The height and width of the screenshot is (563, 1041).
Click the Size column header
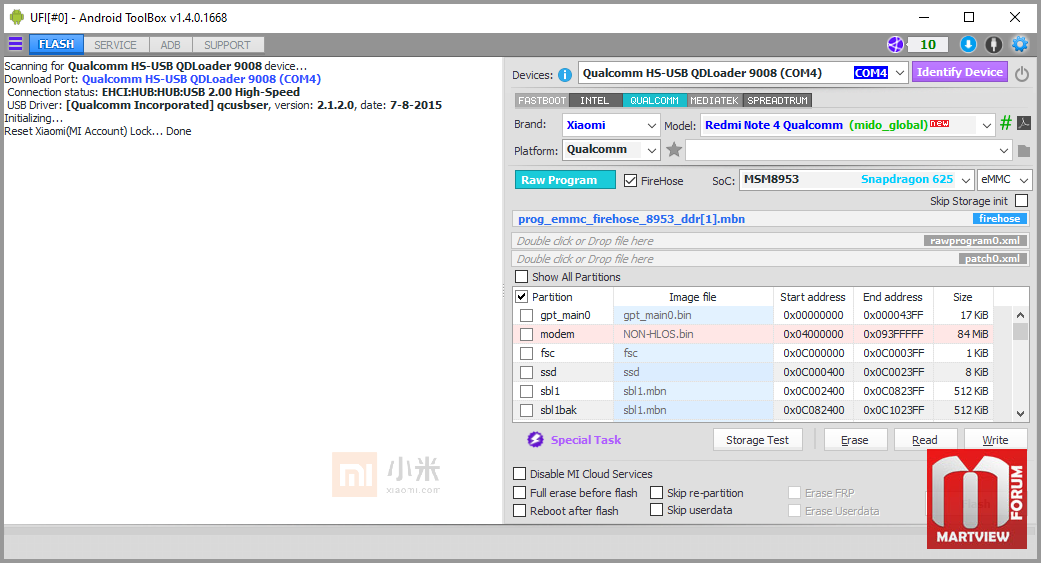click(x=963, y=297)
